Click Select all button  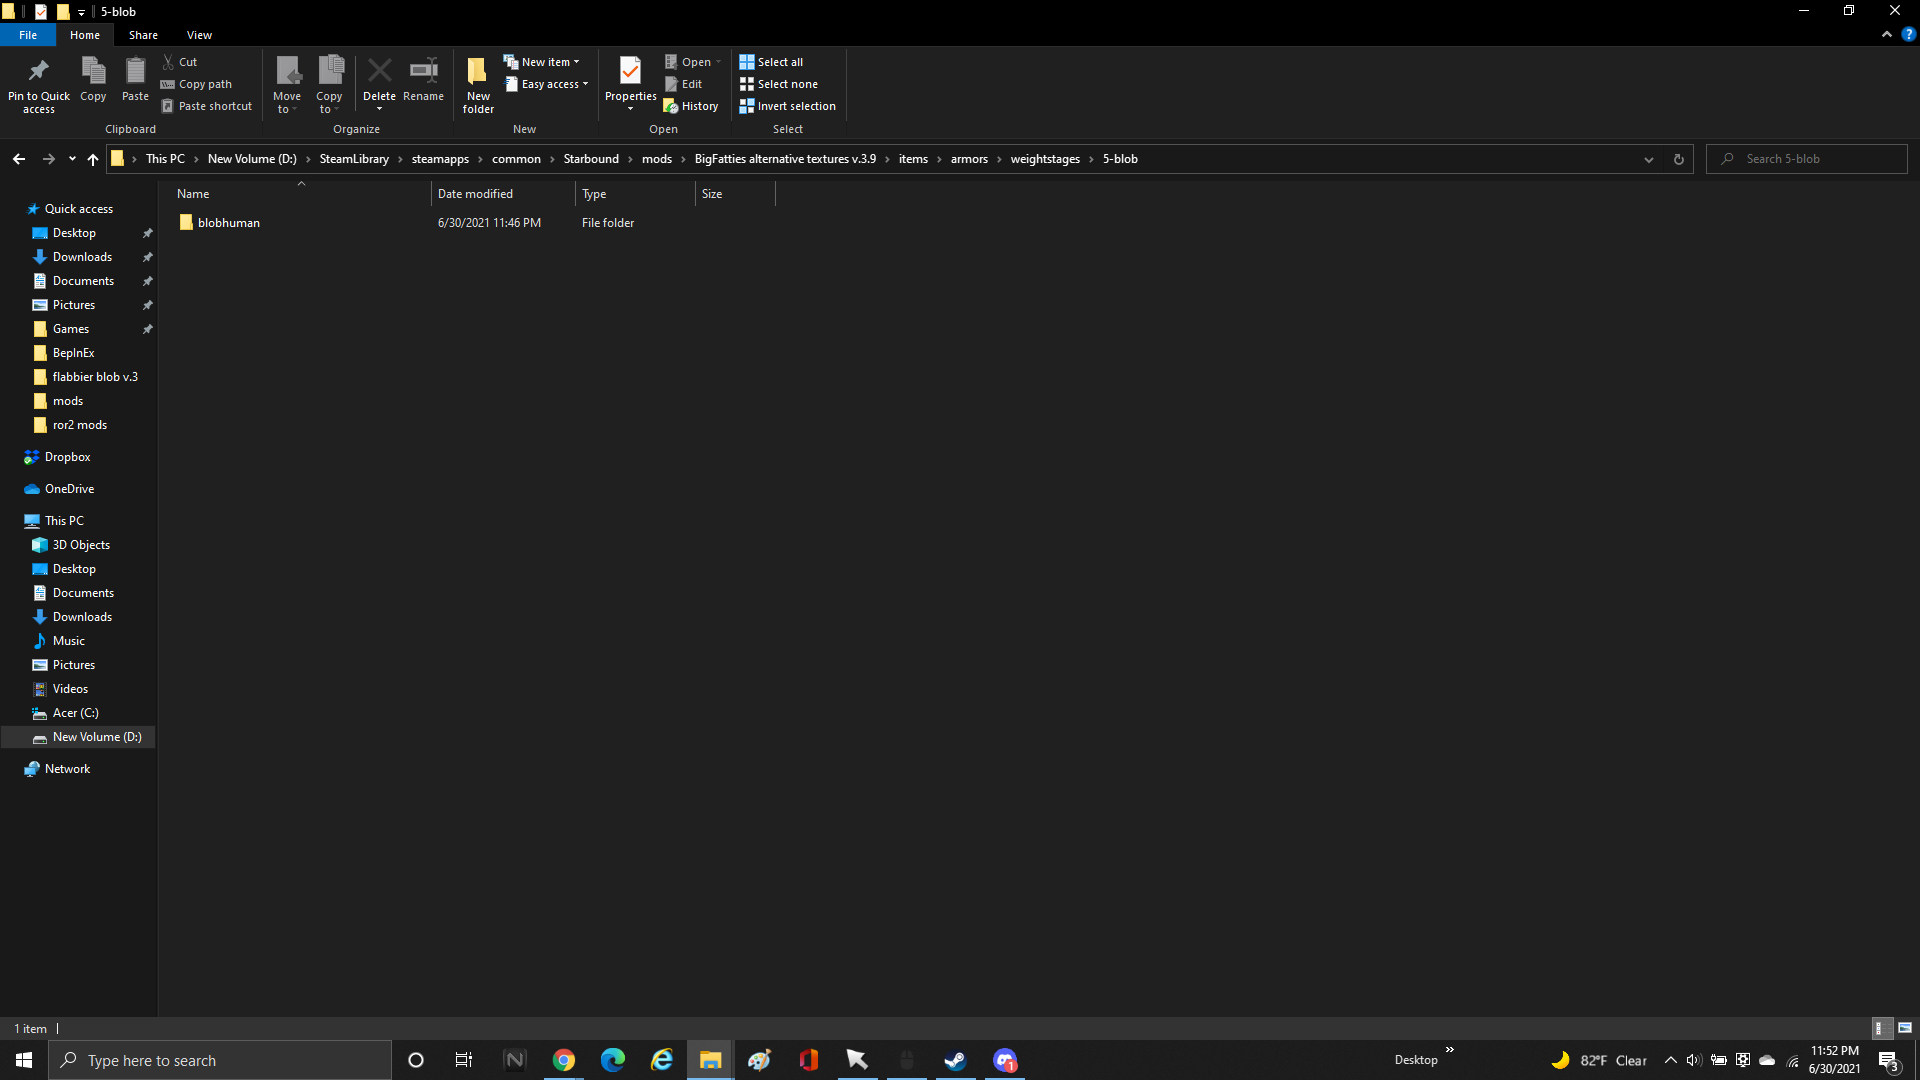click(x=771, y=62)
